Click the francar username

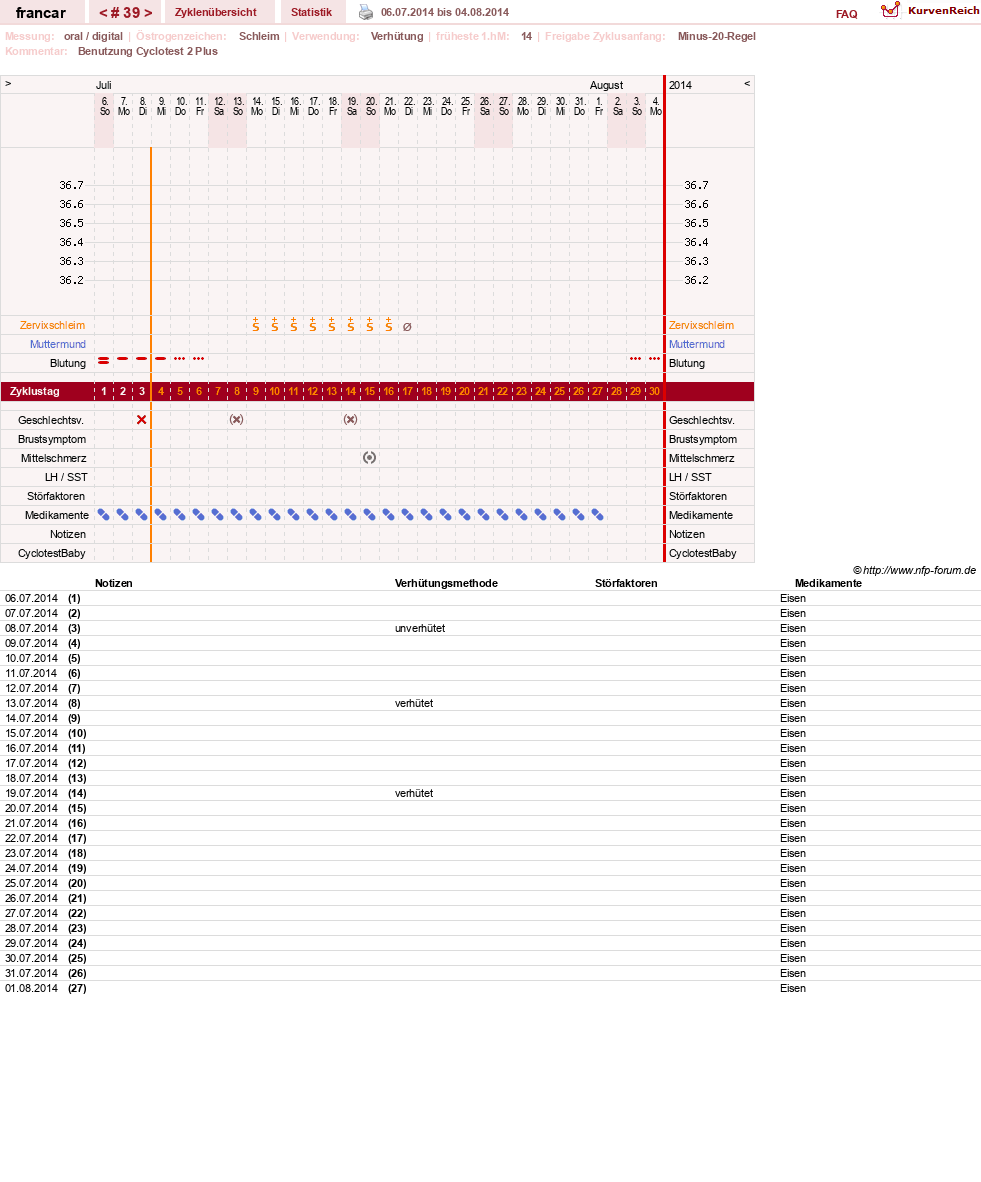(x=41, y=13)
